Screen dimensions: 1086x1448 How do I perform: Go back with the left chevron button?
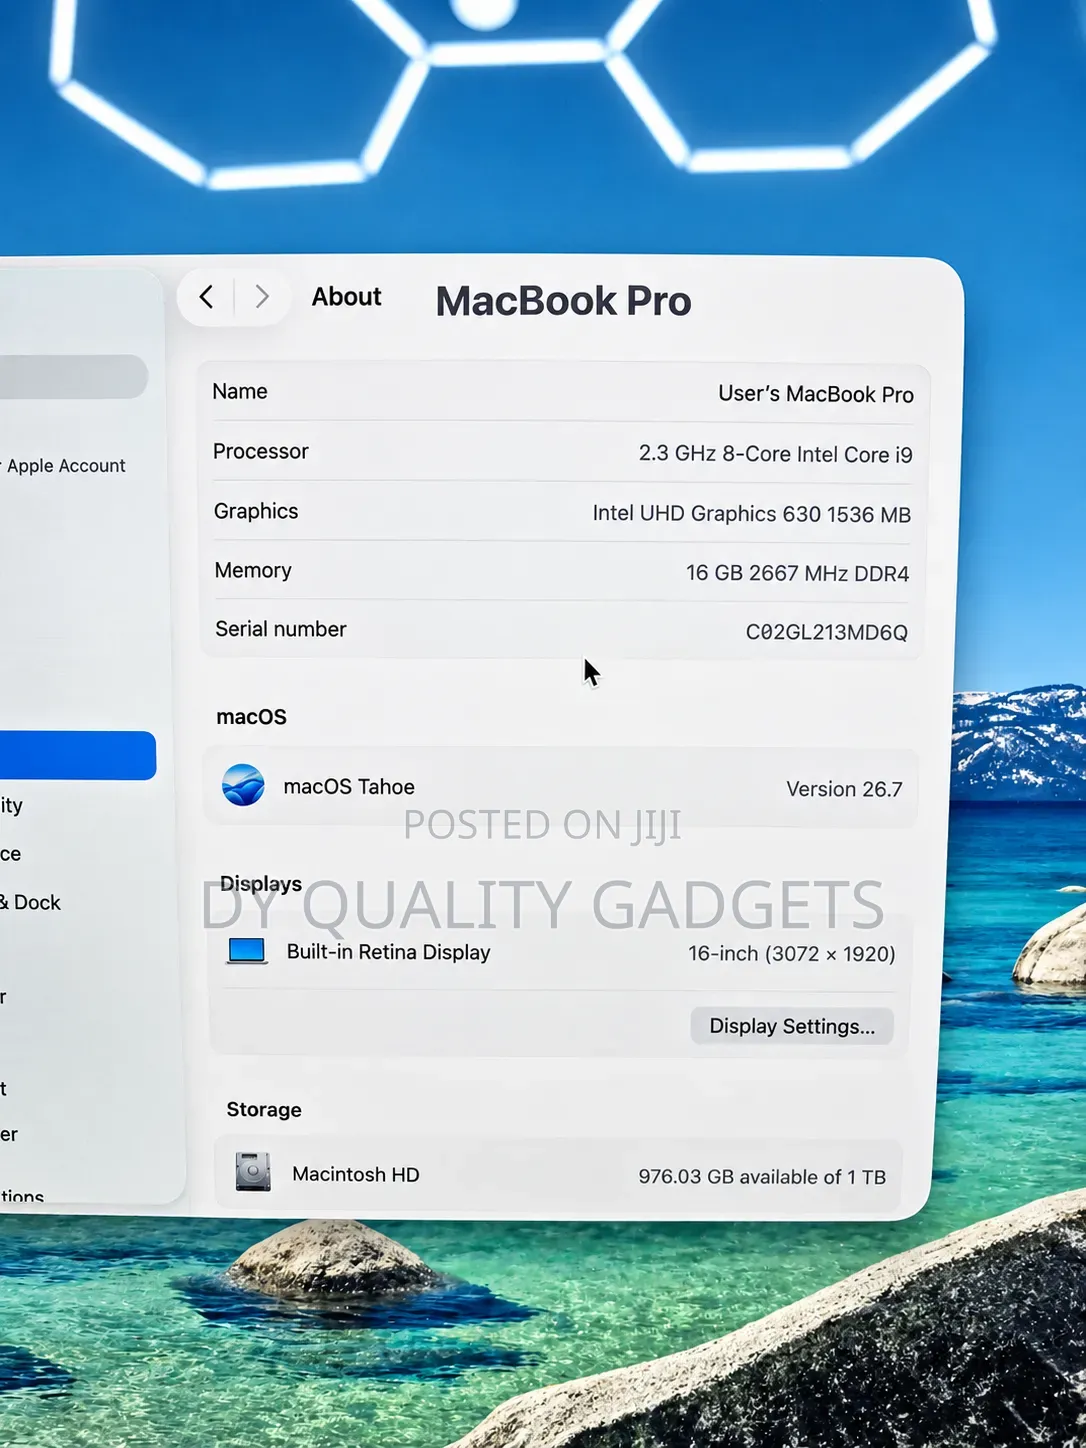(207, 297)
